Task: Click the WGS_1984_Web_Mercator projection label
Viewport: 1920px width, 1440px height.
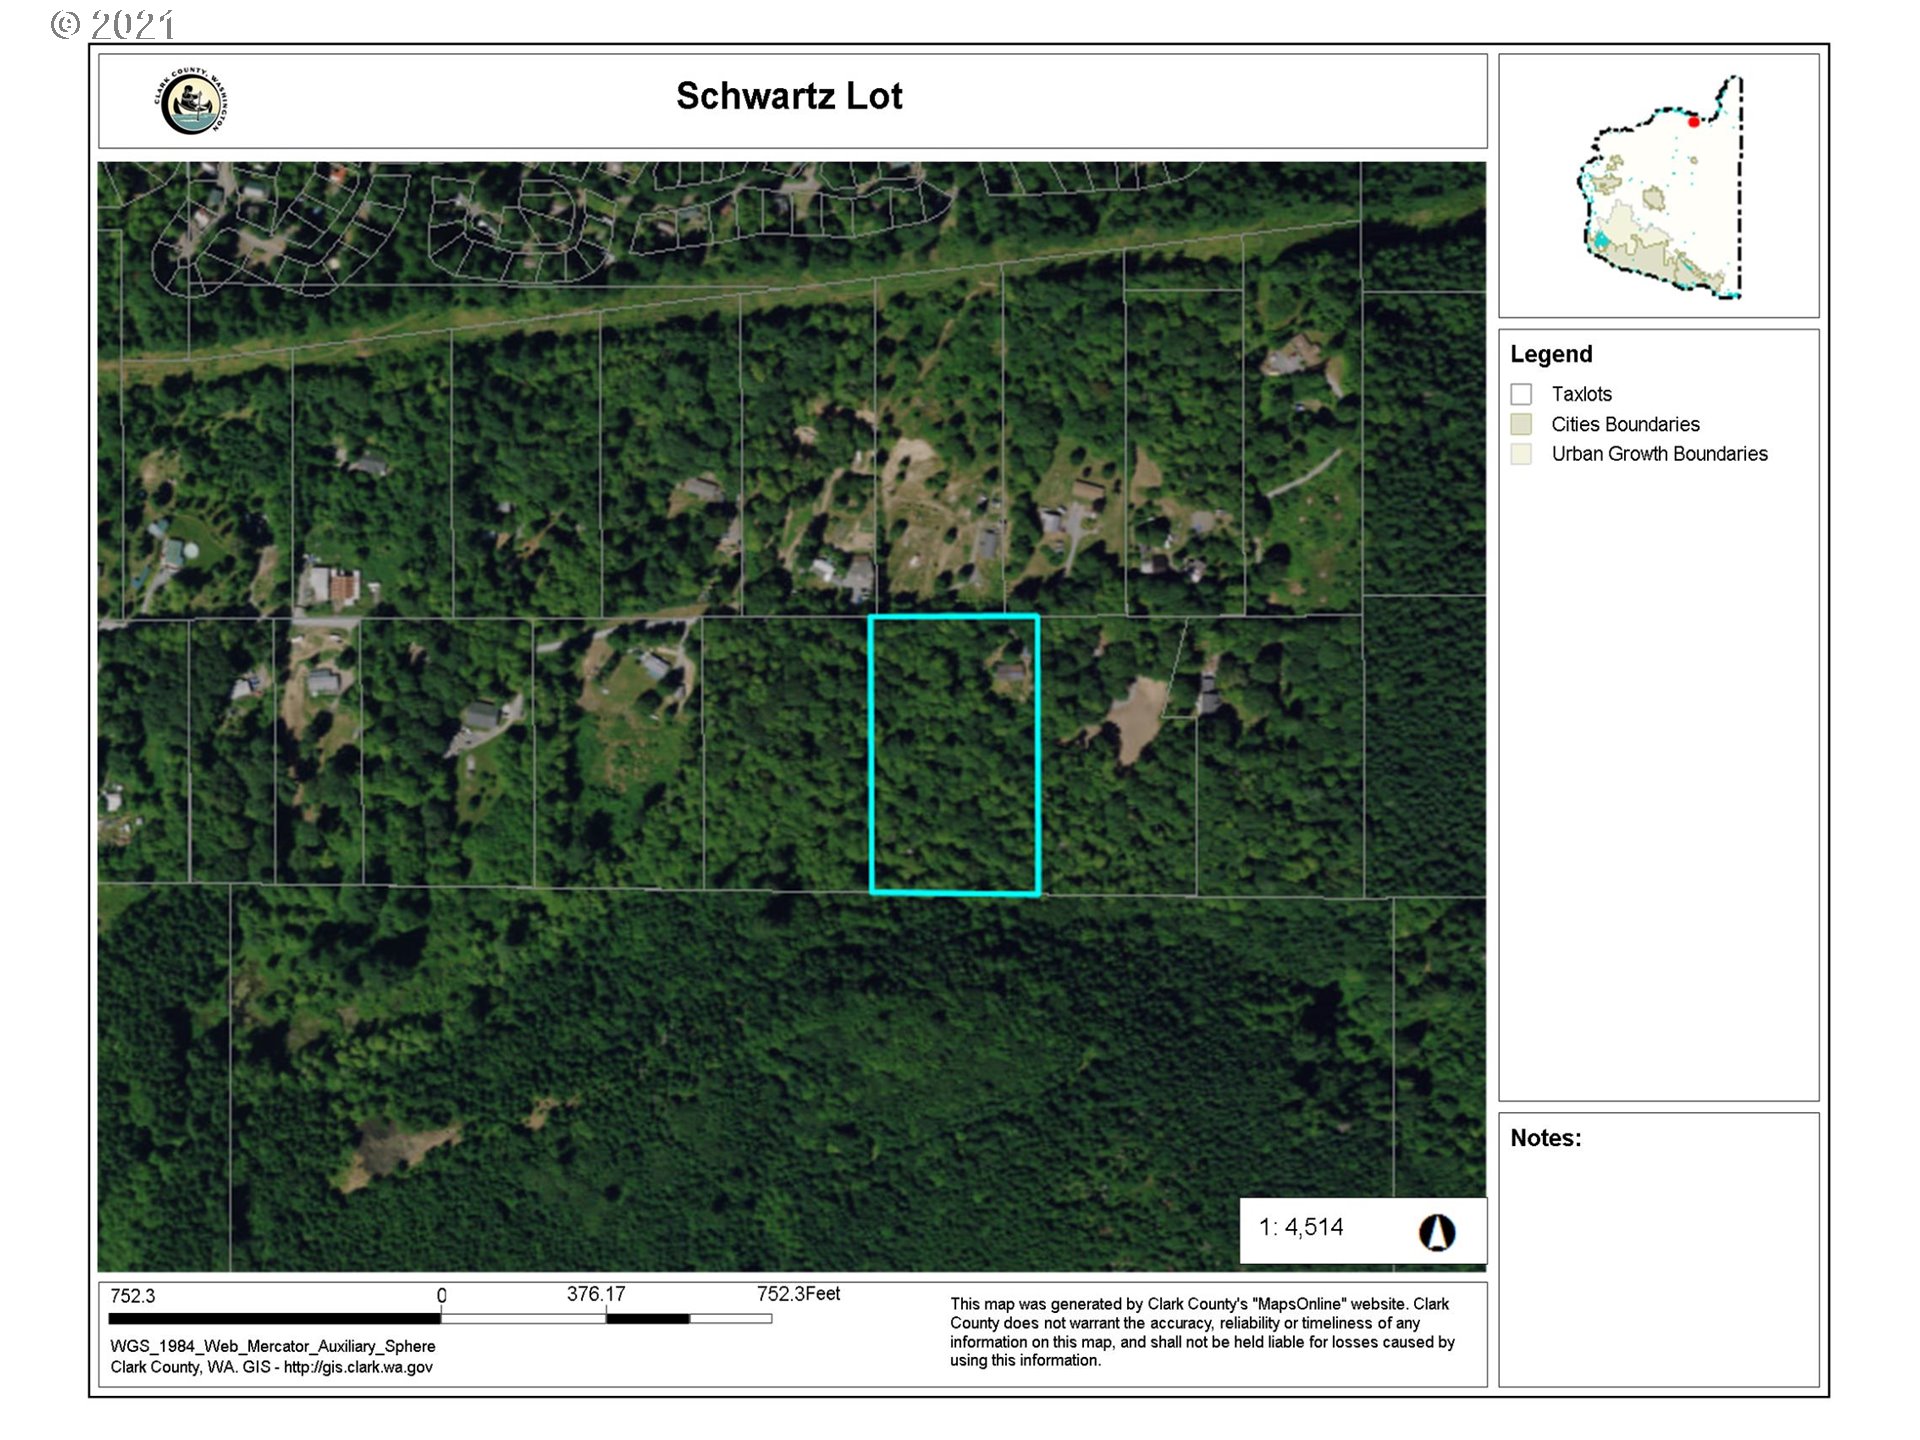Action: [272, 1346]
